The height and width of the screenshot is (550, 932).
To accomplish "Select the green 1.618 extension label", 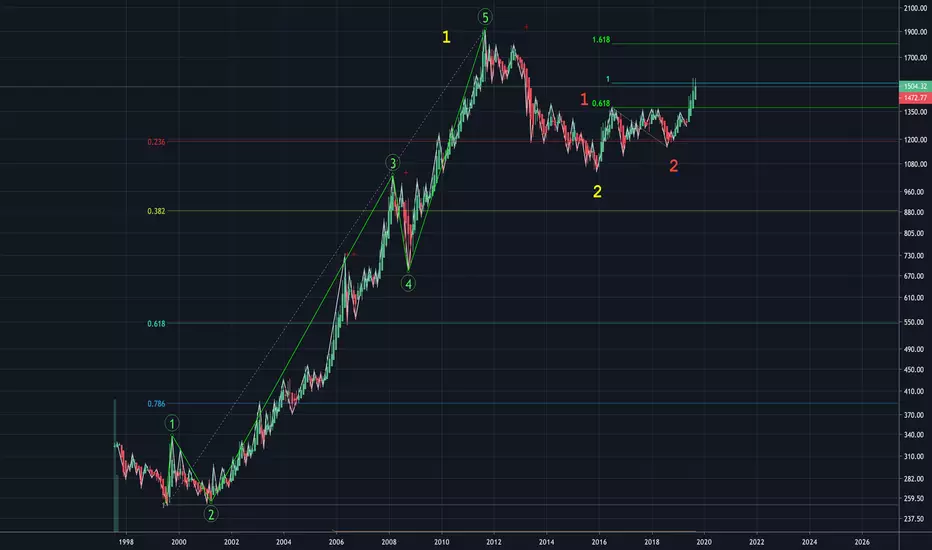I will (601, 40).
